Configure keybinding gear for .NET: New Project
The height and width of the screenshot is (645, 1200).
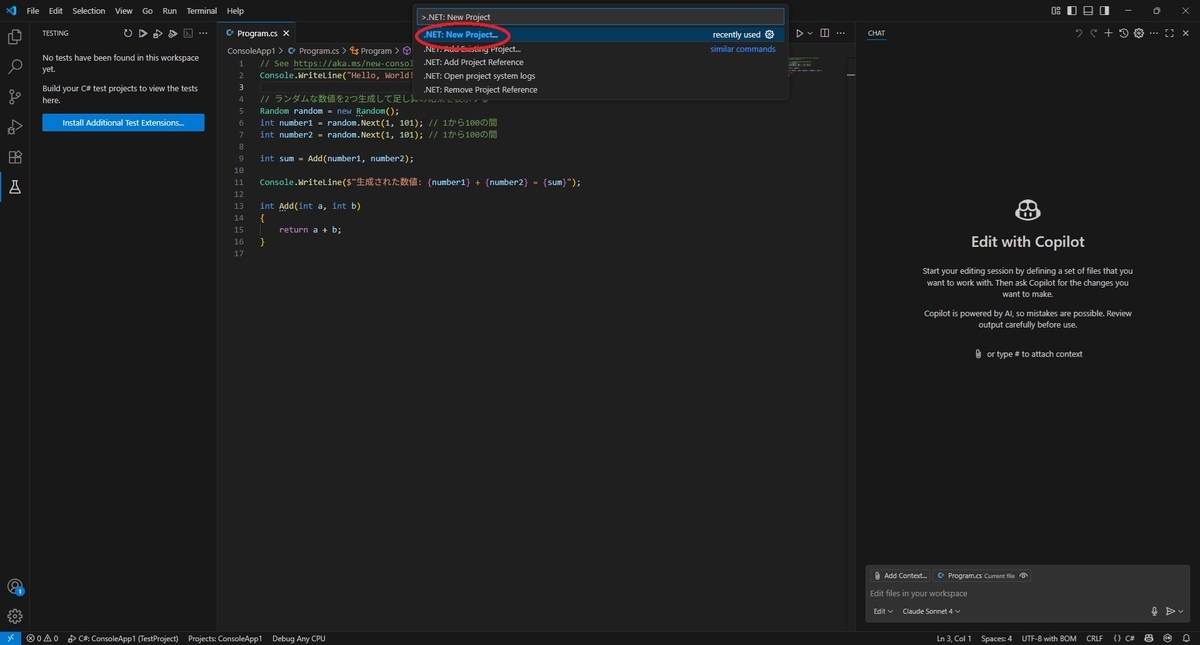pos(769,35)
